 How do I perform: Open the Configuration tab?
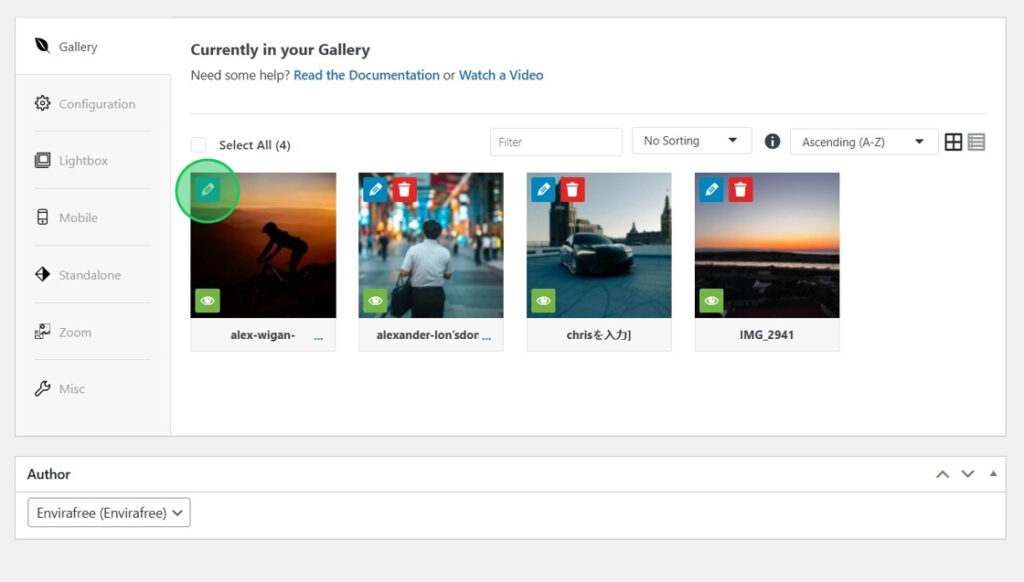point(96,104)
